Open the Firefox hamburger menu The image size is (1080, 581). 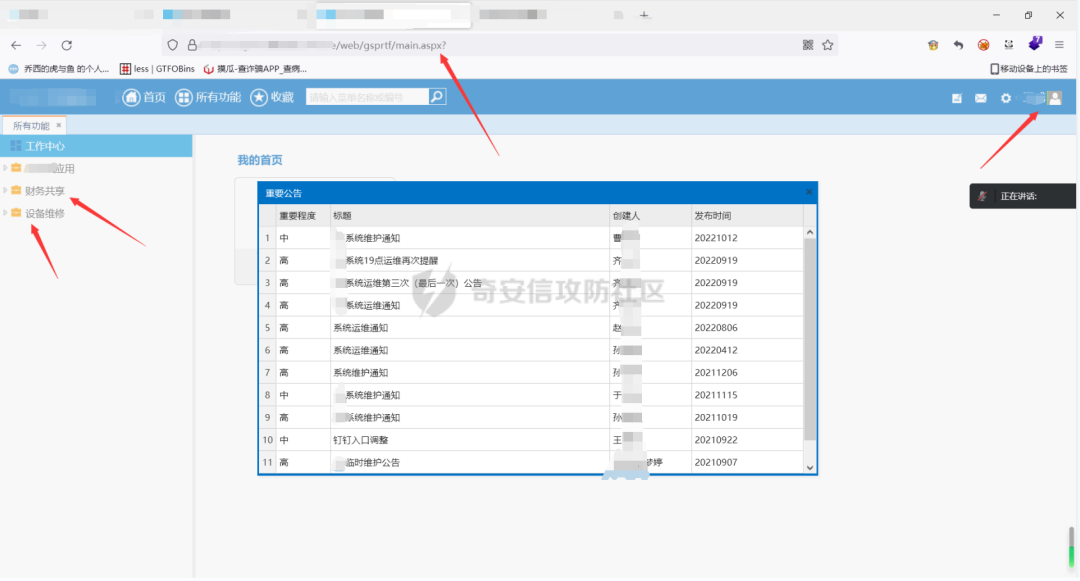click(x=1059, y=45)
